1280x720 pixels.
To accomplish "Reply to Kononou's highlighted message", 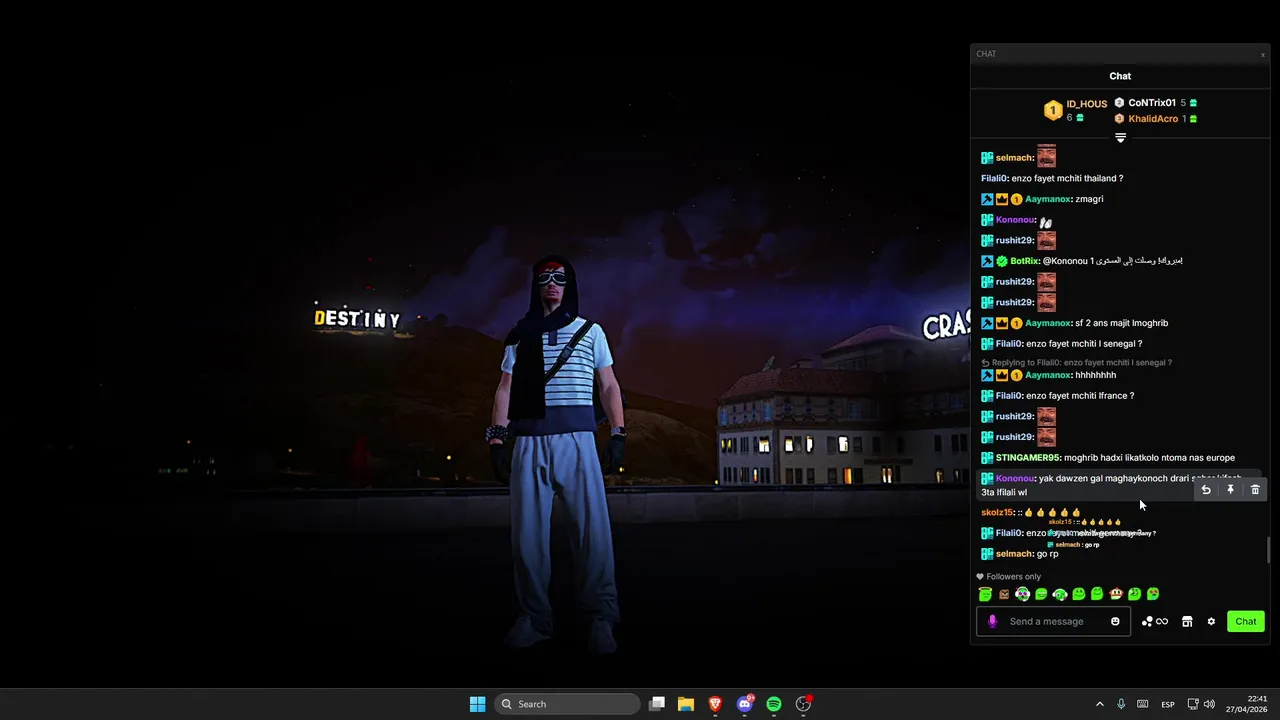I will (x=1206, y=489).
